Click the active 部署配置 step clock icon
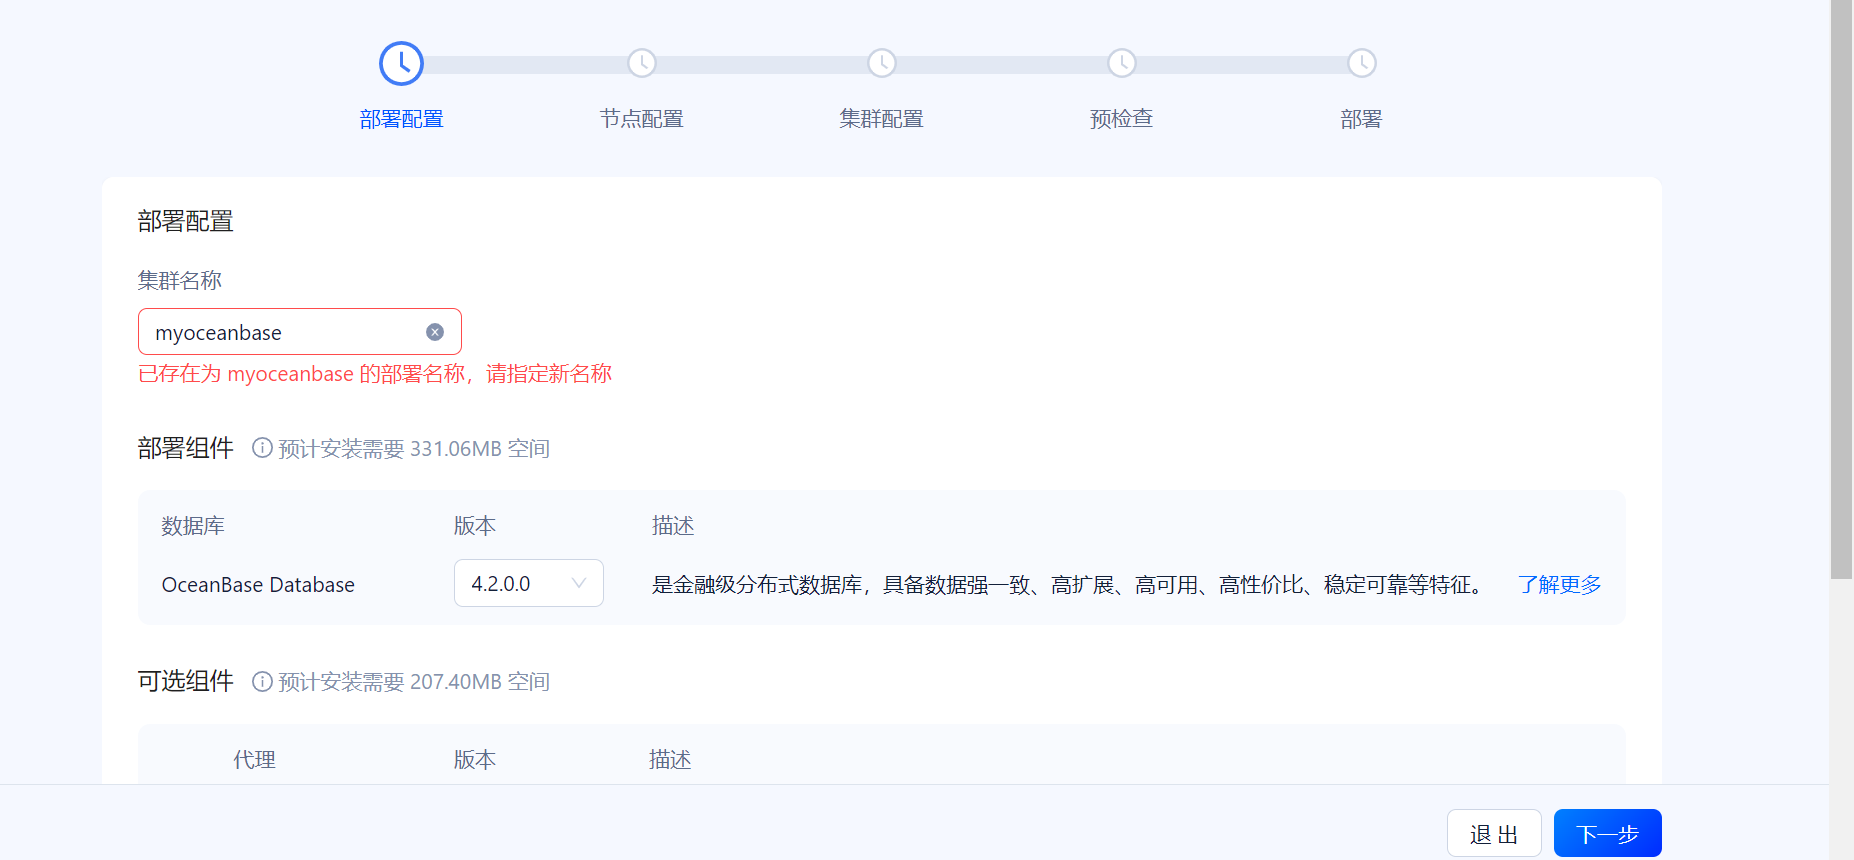Image resolution: width=1854 pixels, height=860 pixels. 401,64
